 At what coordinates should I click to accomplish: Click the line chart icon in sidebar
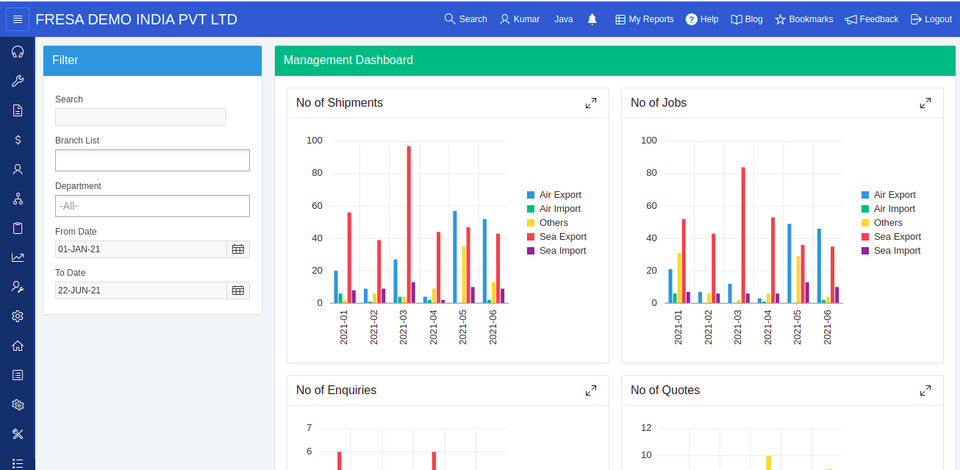coord(17,257)
